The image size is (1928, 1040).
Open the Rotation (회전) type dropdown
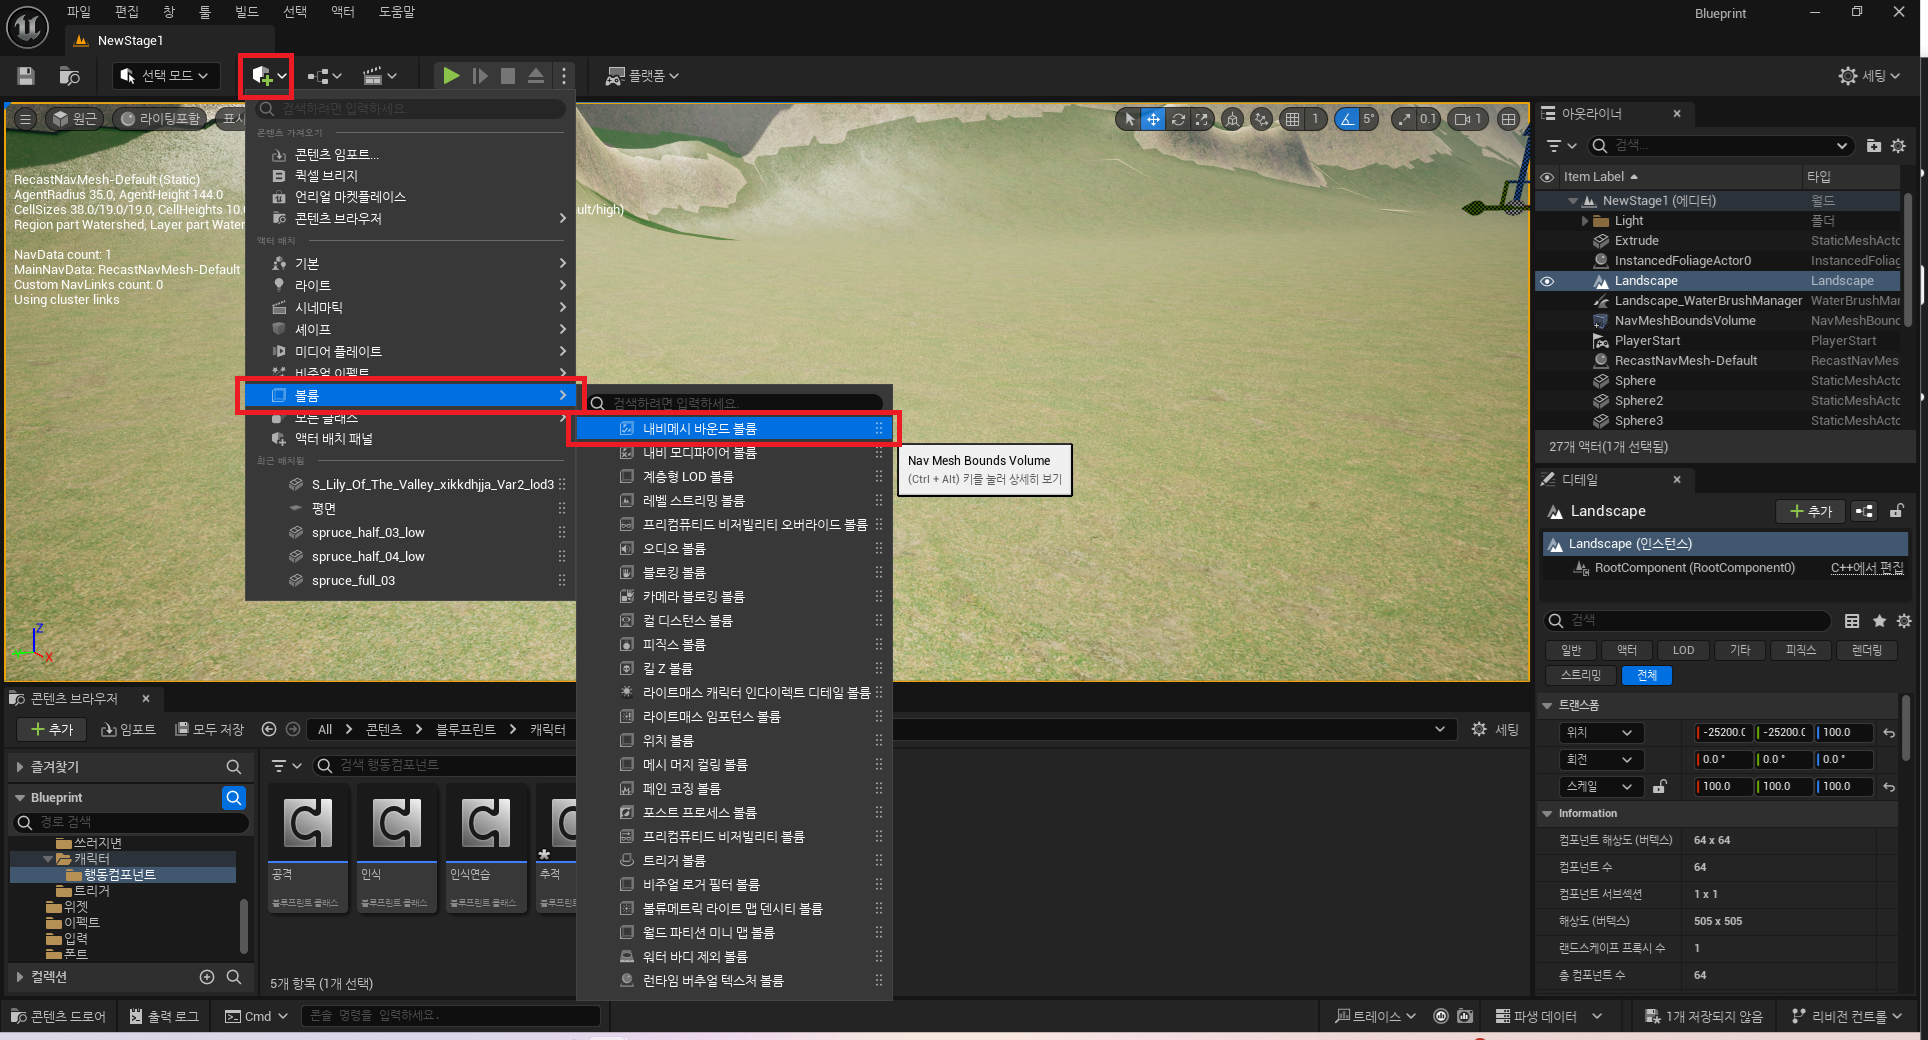[x=1601, y=759]
